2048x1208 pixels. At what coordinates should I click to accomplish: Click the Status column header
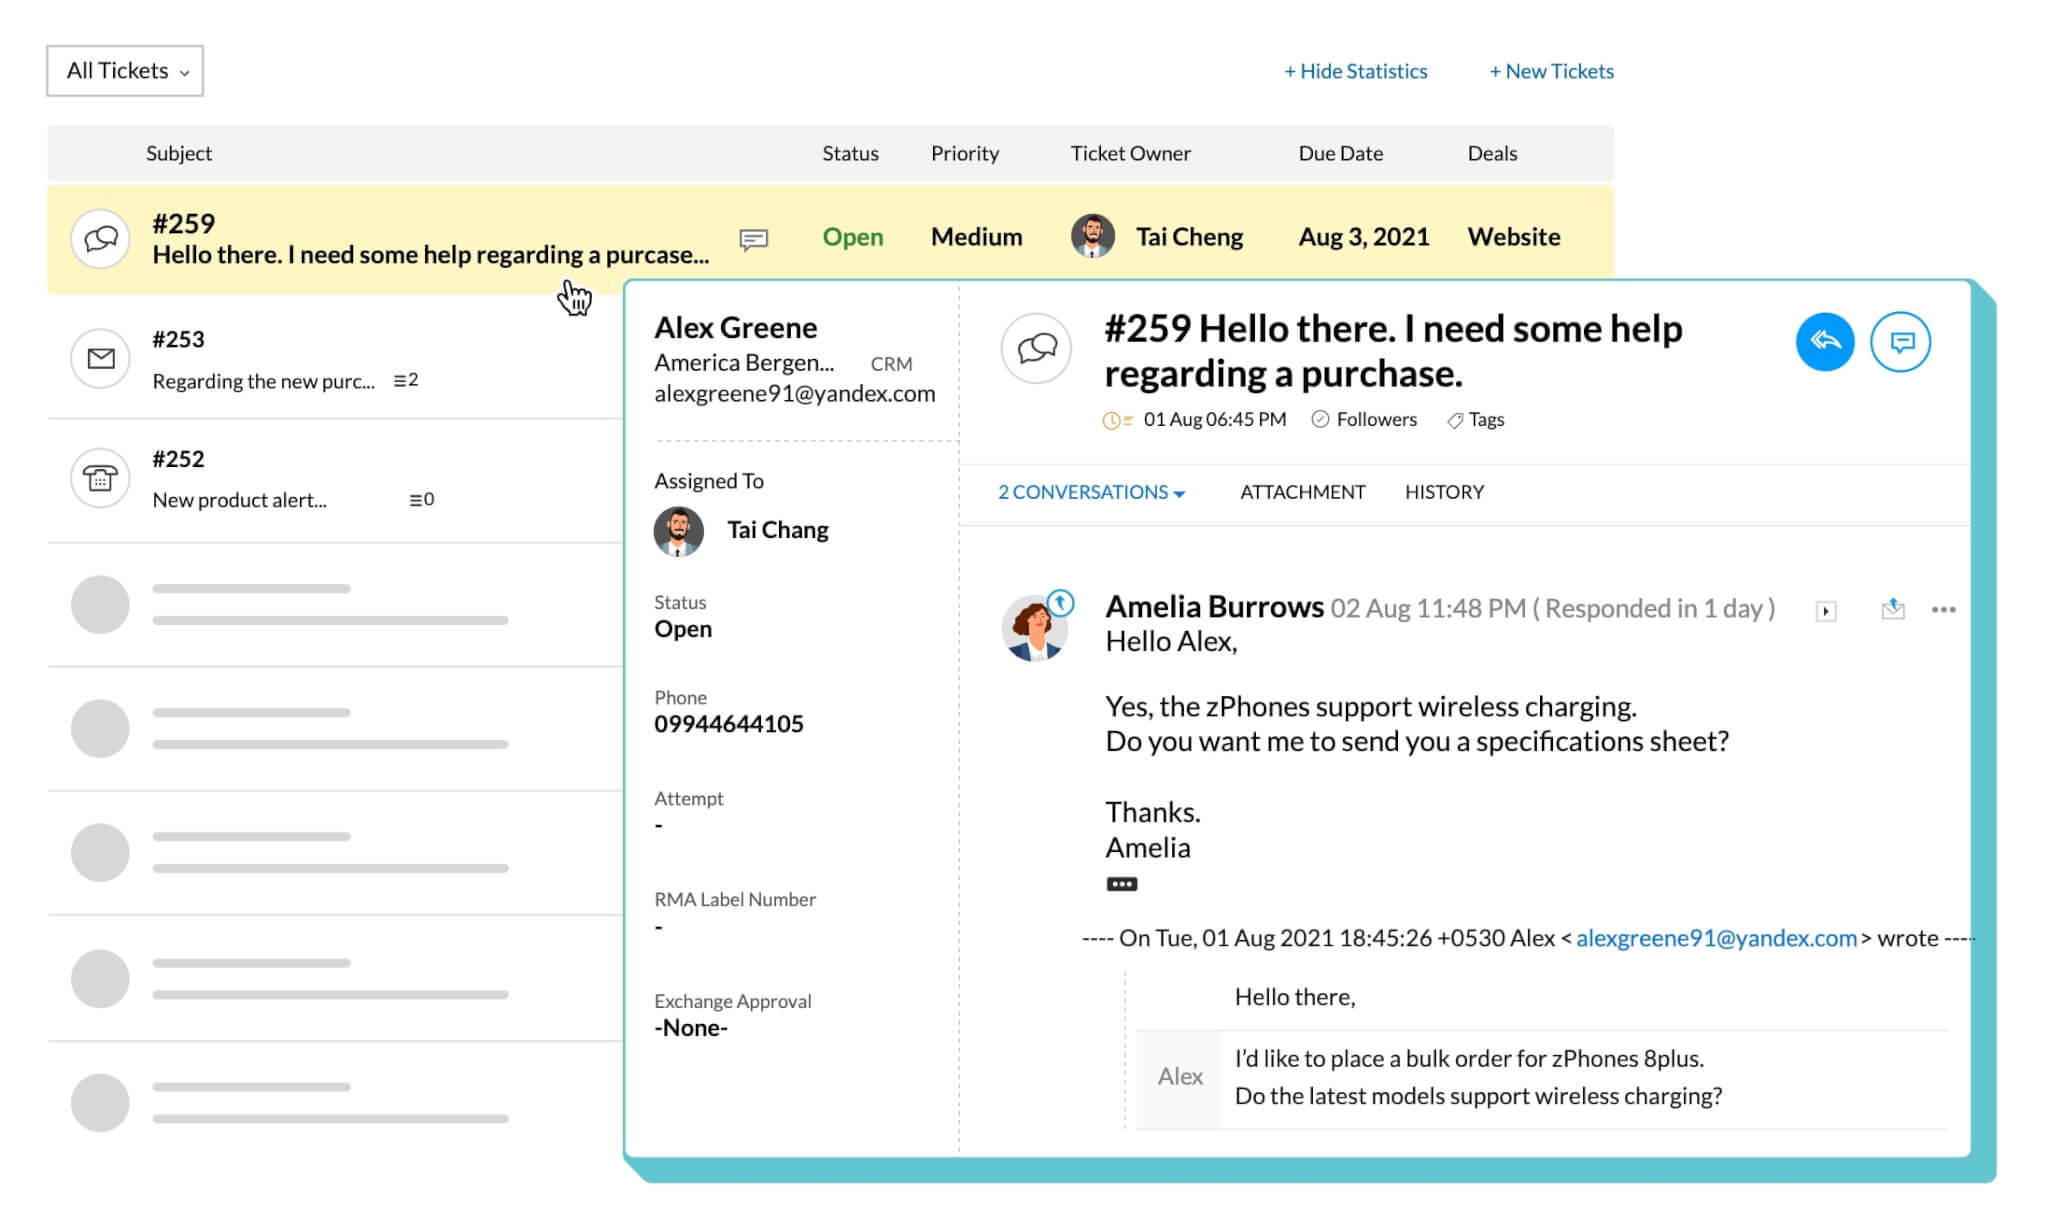point(850,153)
